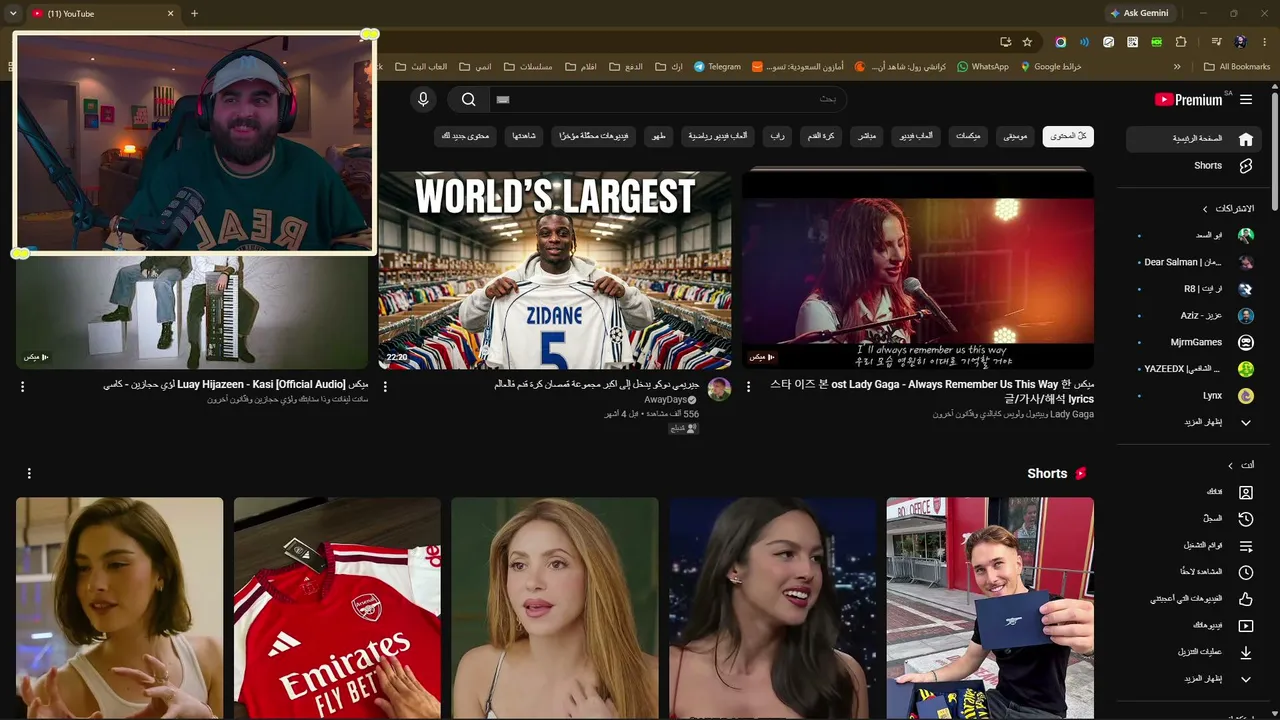
Task: Go to YouTube Premium logo home
Action: coord(1189,100)
